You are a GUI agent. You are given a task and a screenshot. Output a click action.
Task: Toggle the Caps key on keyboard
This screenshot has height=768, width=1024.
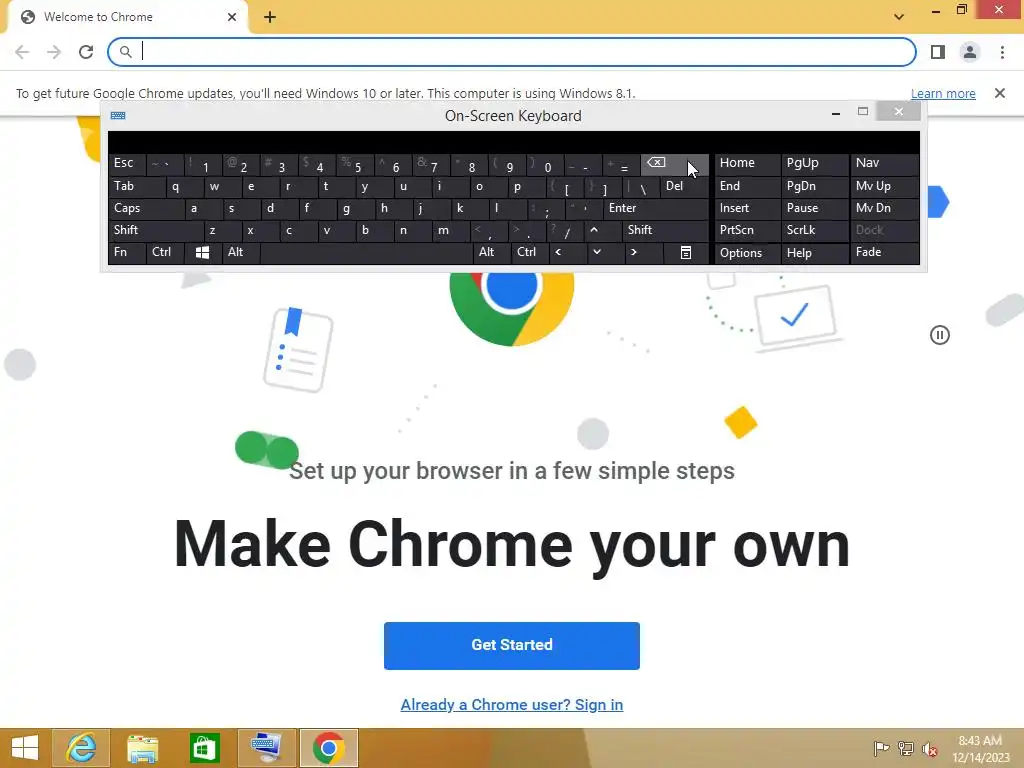point(146,208)
